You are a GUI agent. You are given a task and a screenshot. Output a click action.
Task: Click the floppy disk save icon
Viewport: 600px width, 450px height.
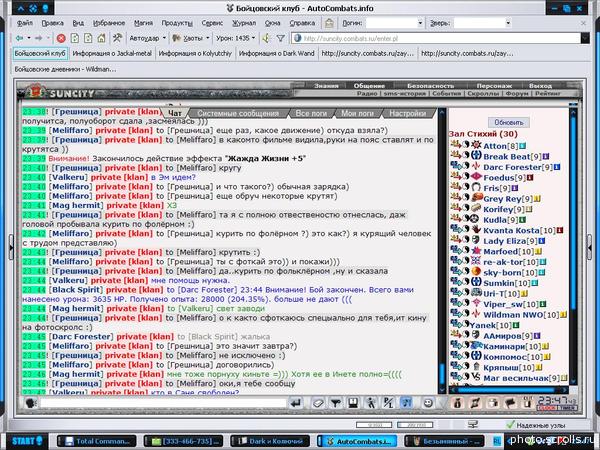point(353,403)
